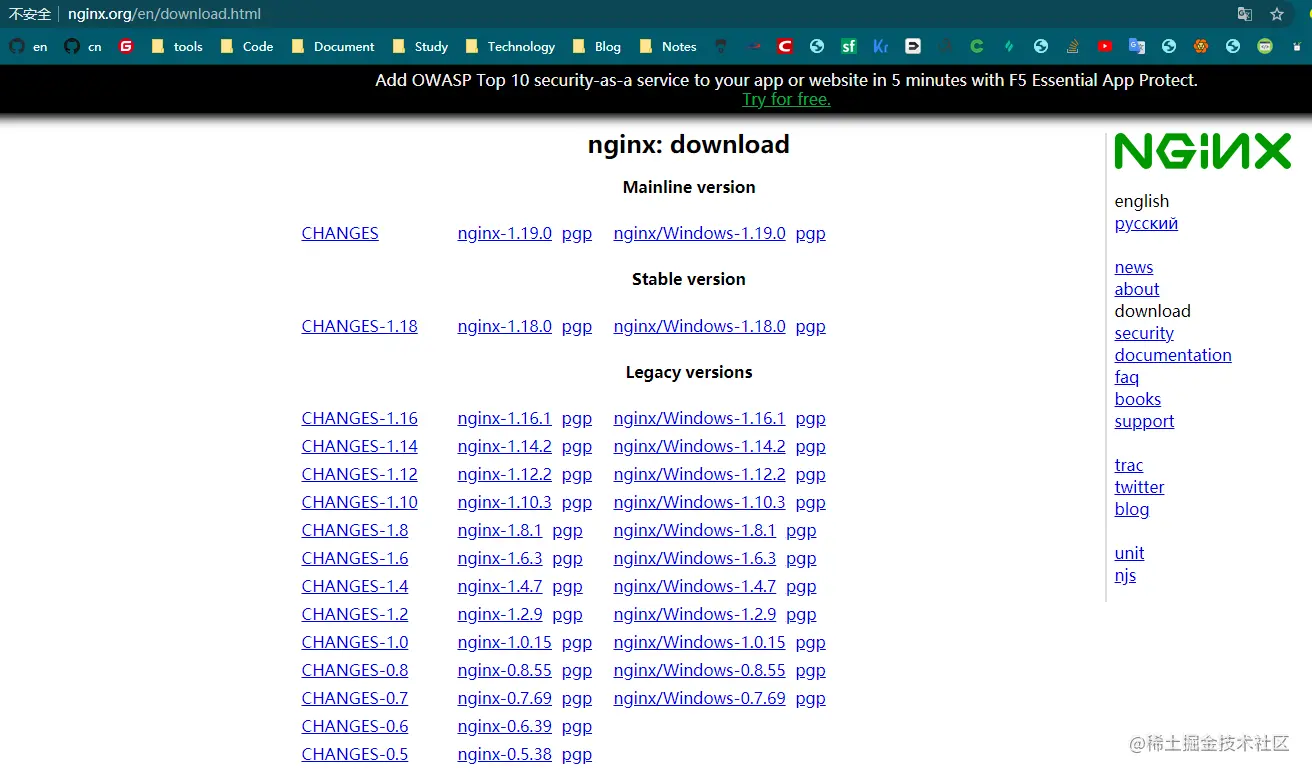The image size is (1312, 776).
Task: Open the "unit" sidebar link
Action: click(x=1129, y=553)
